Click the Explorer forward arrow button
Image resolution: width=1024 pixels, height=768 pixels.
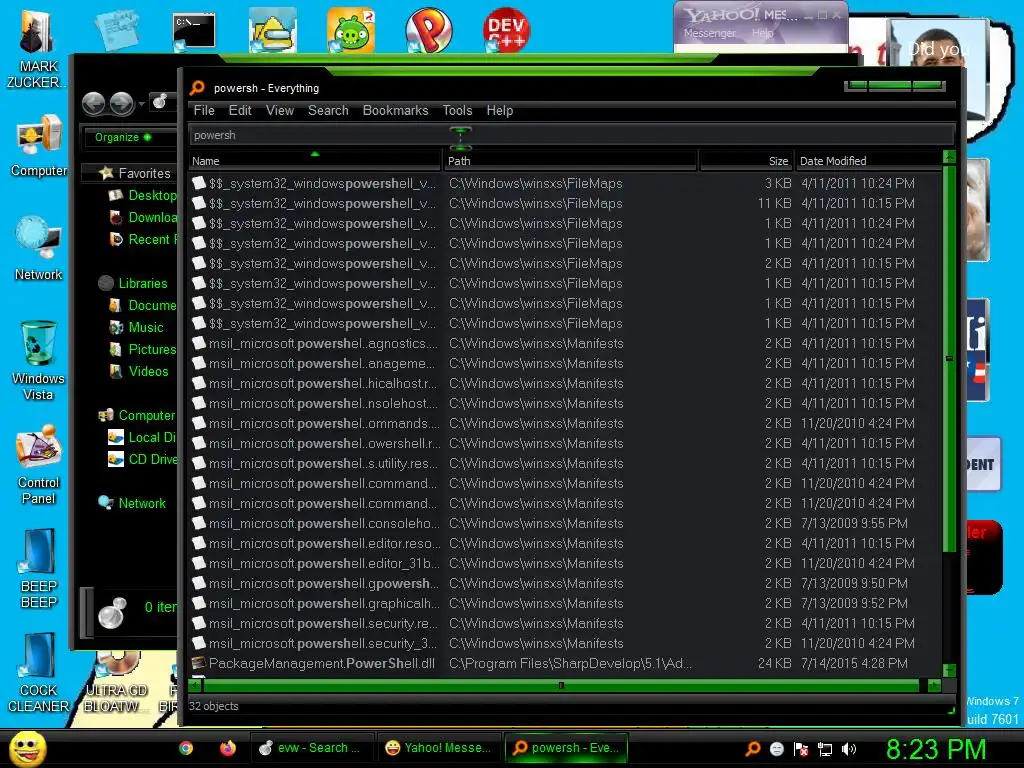click(x=121, y=103)
